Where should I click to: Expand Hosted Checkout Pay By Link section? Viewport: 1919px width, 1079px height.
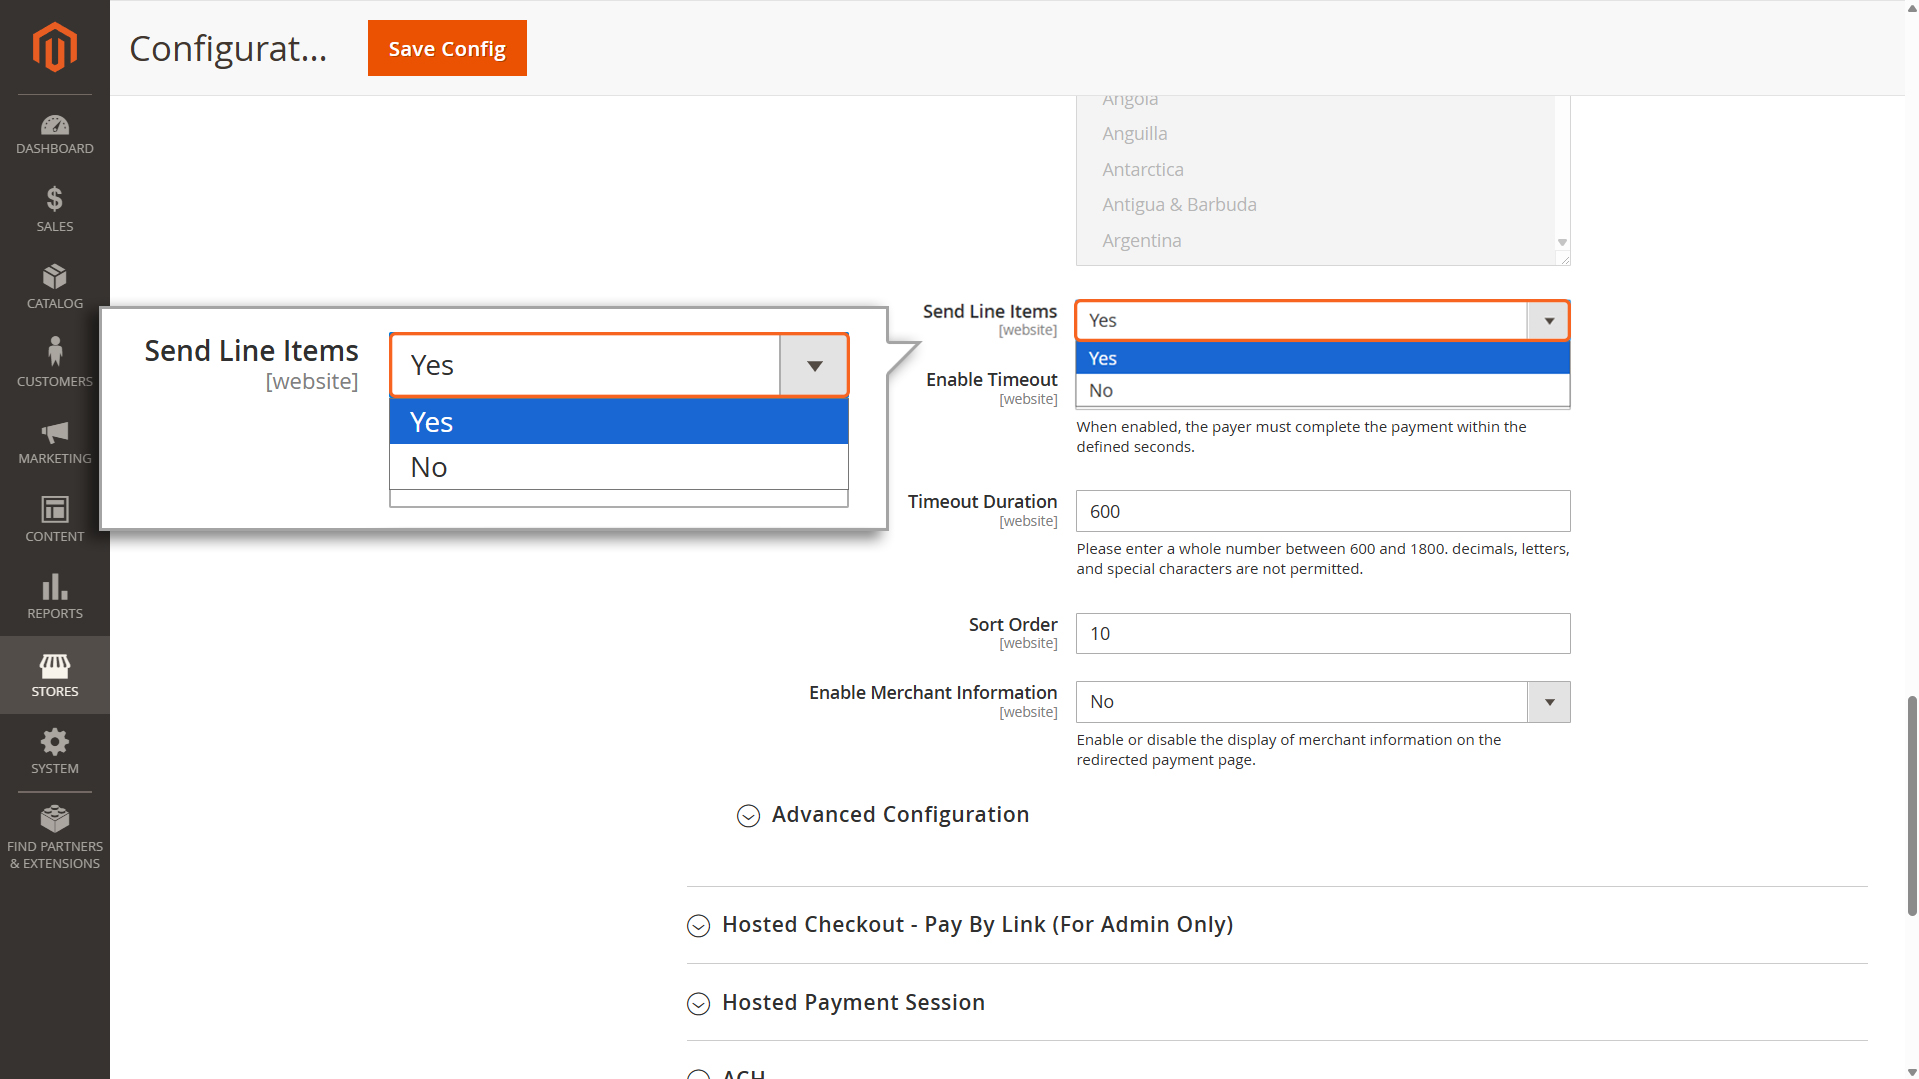pos(976,925)
